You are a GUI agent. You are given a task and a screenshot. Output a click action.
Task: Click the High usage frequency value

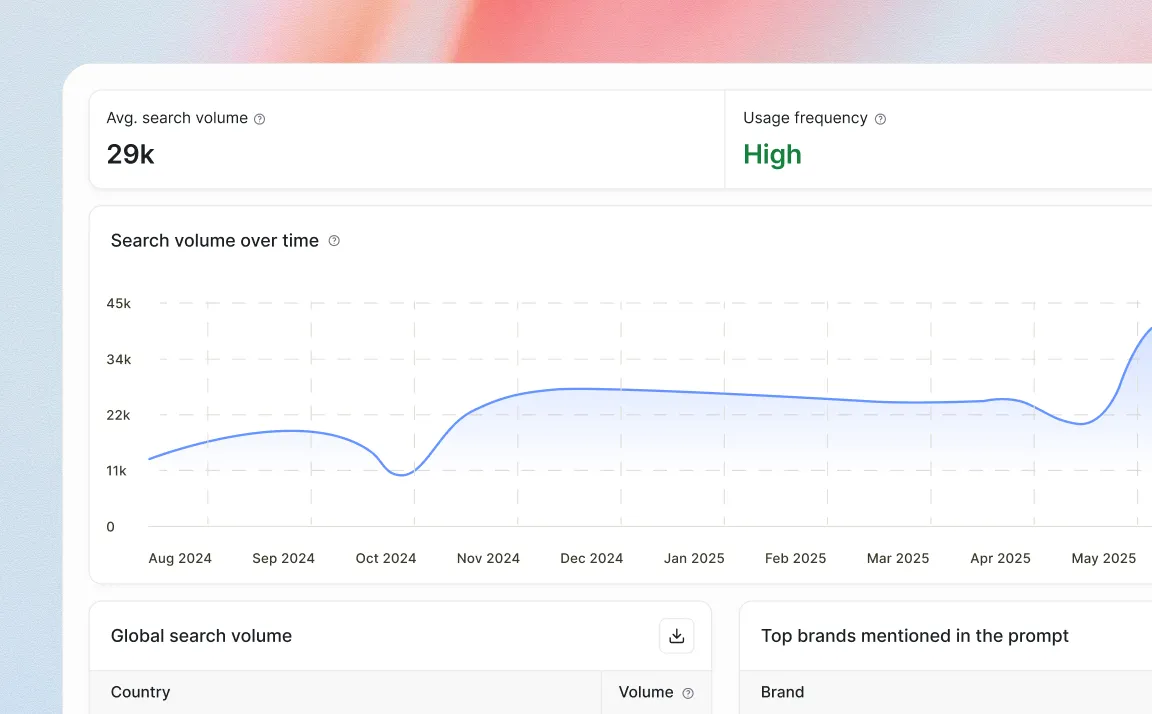772,154
